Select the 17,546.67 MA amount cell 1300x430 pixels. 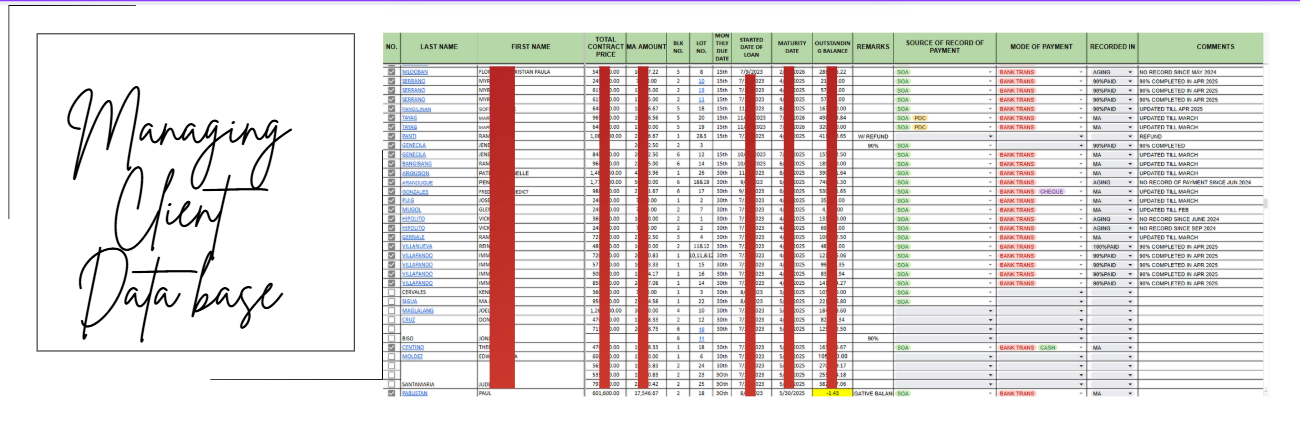click(646, 394)
